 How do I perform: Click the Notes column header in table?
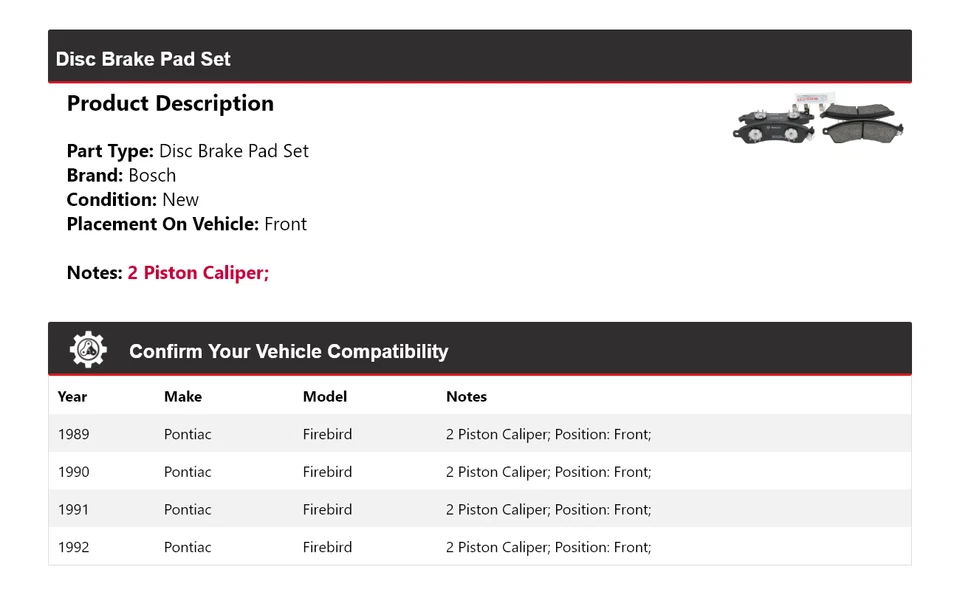[466, 397]
